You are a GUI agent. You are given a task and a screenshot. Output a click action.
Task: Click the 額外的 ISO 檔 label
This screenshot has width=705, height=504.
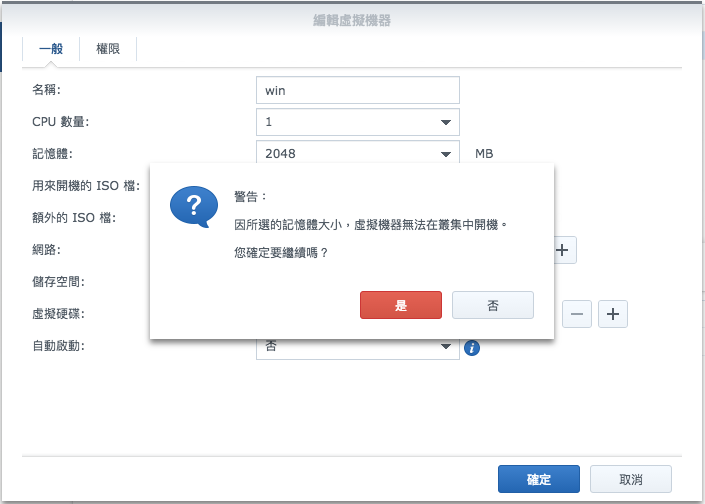(74, 218)
